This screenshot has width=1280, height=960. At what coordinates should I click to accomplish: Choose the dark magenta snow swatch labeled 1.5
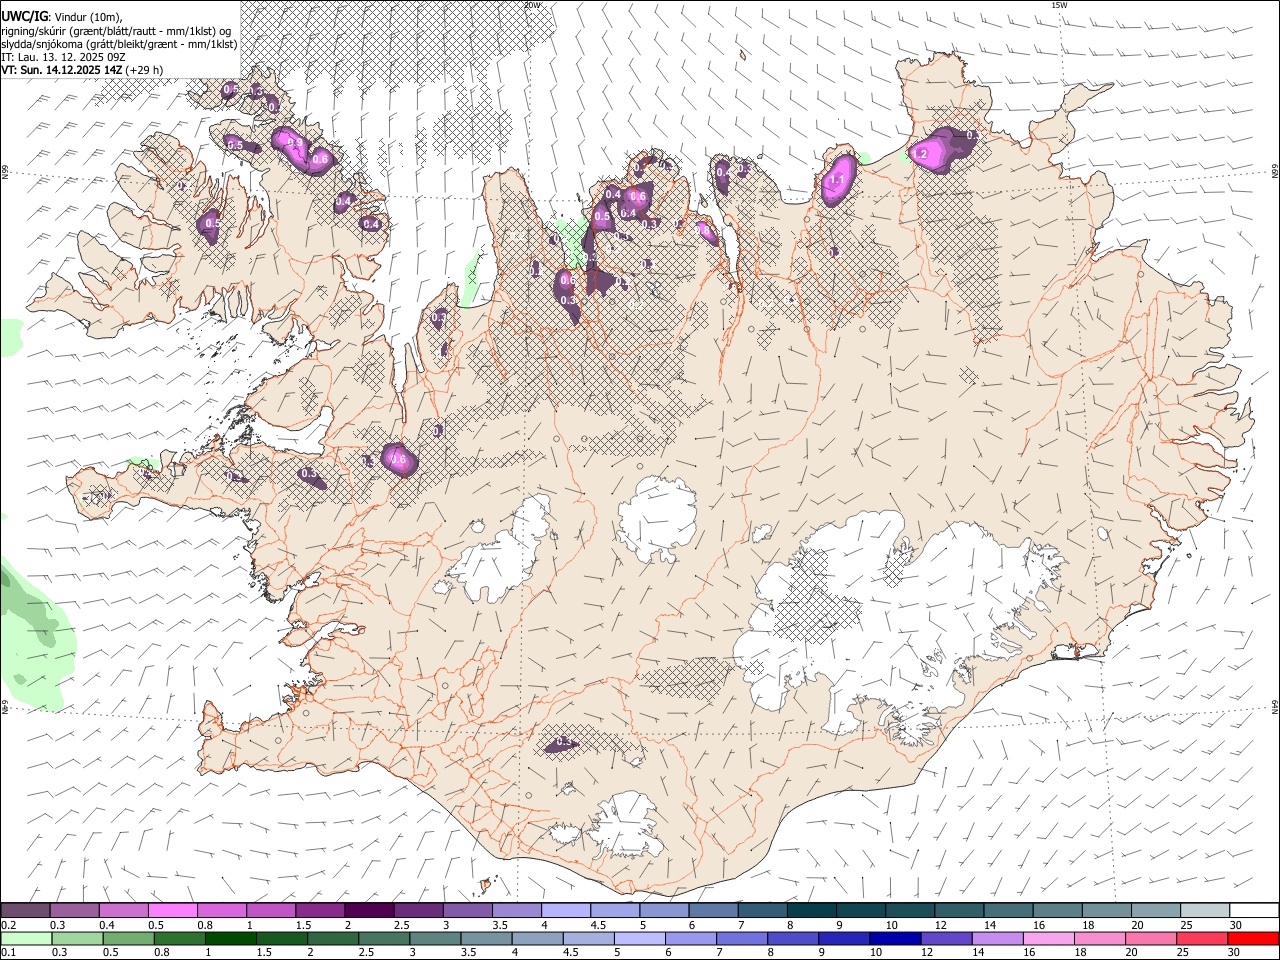pos(320,910)
